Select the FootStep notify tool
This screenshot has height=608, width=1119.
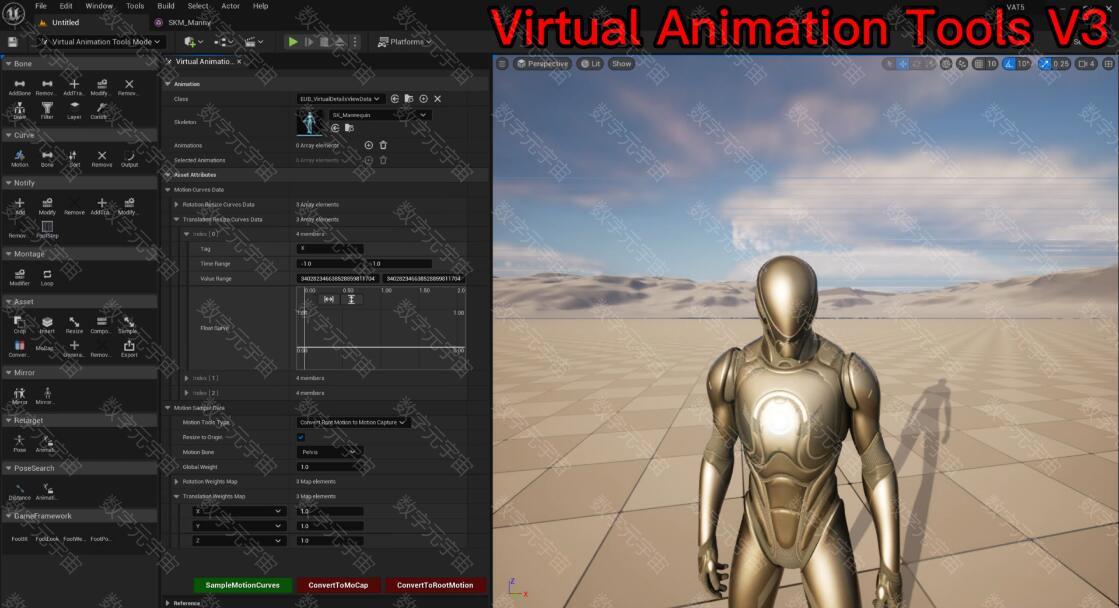pyautogui.click(x=47, y=229)
